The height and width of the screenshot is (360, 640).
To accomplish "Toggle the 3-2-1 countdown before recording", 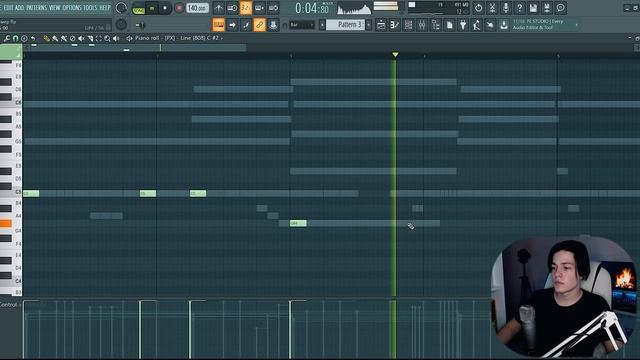I will coord(246,8).
